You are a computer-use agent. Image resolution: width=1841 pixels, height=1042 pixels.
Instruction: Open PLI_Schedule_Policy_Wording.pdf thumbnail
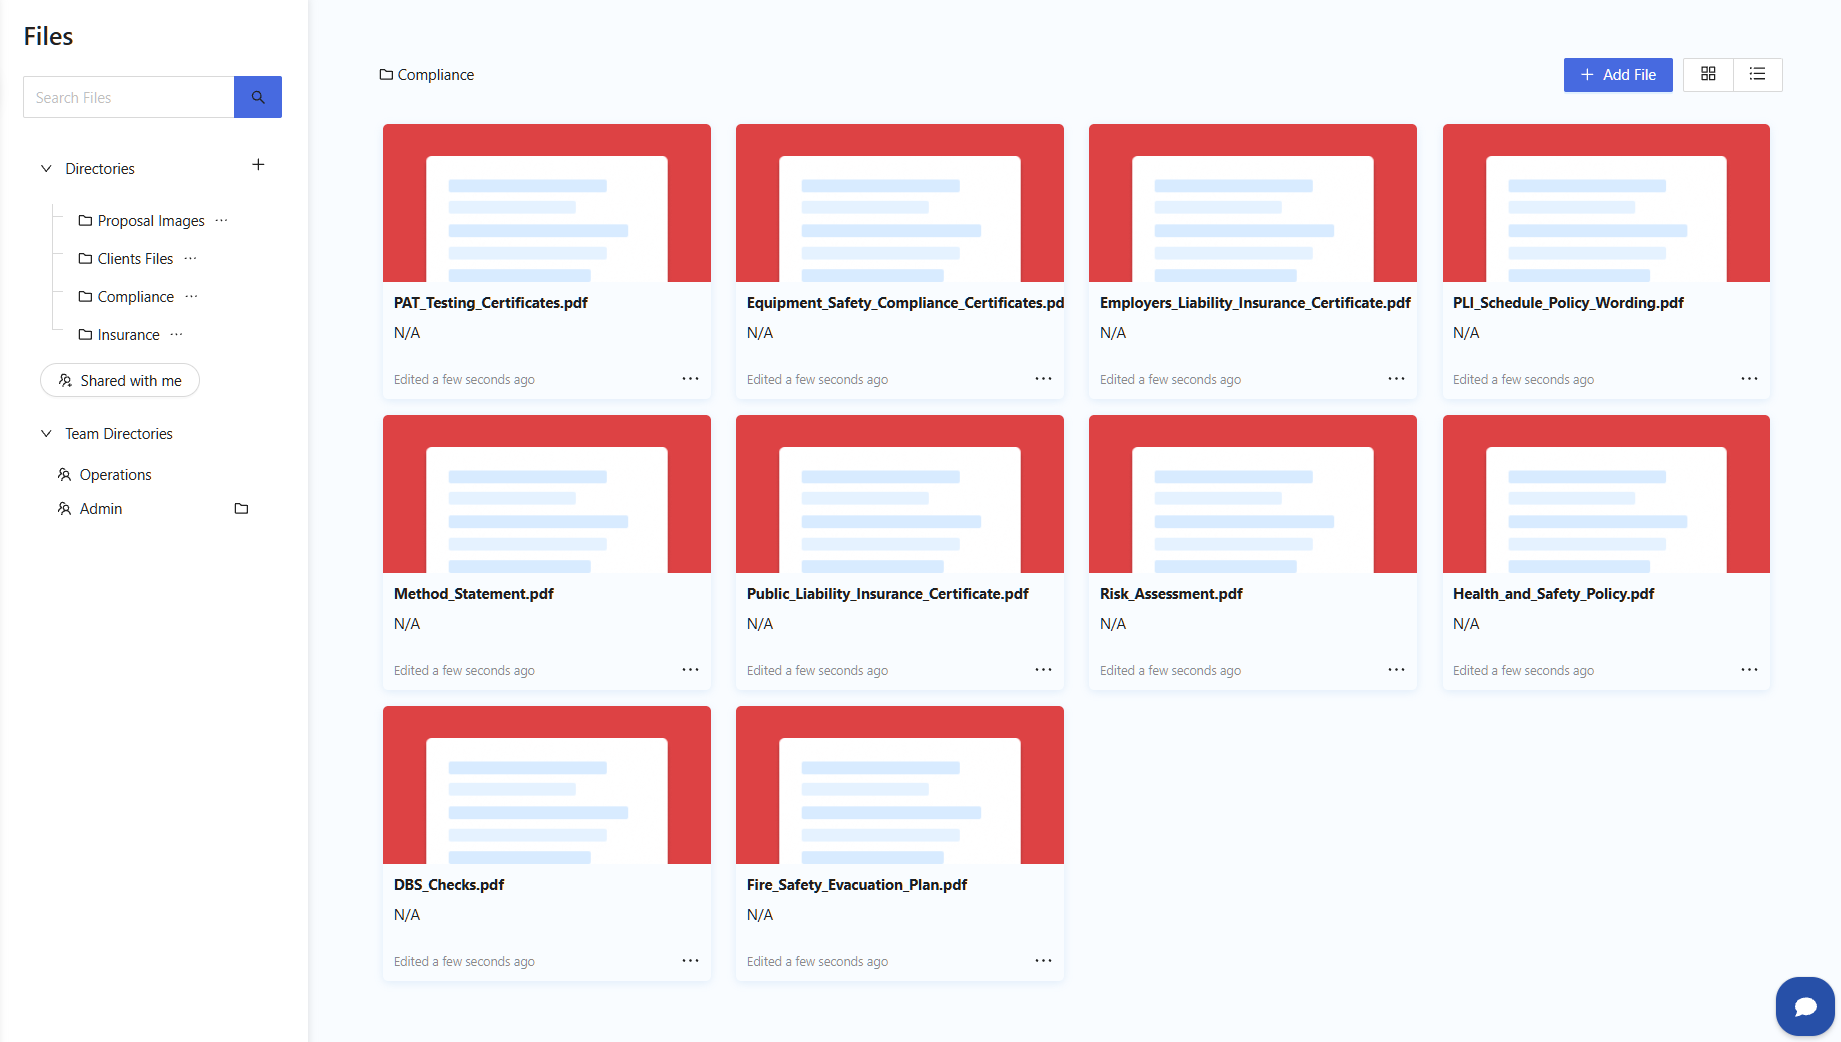1606,203
